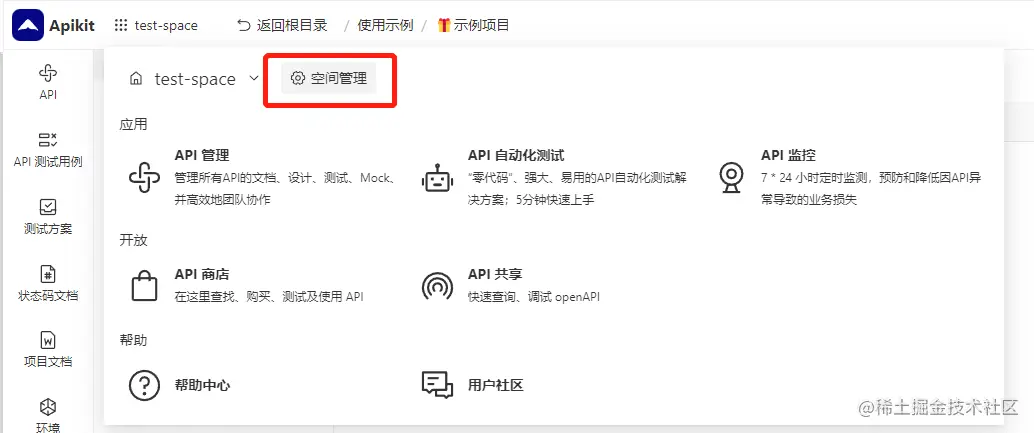The image size is (1034, 433).
Task: Click the API 自动化测试 description starting with “零代码”
Action: click(579, 188)
